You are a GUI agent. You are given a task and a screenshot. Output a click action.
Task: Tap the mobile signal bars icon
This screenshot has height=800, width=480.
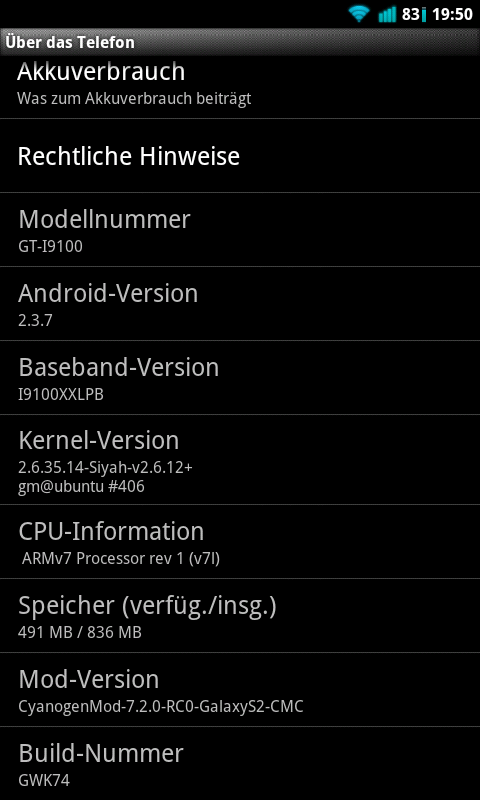click(387, 14)
